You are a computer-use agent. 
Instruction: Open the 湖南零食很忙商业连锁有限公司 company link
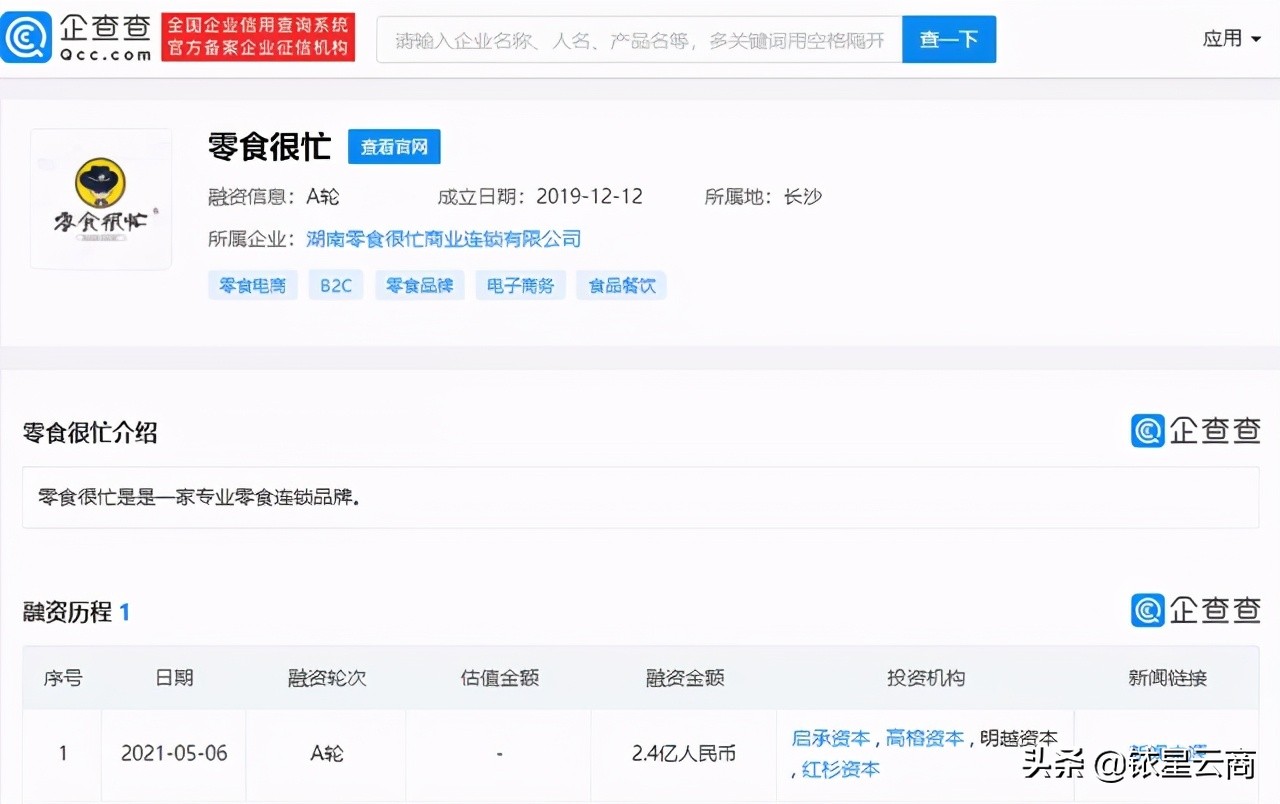pyautogui.click(x=443, y=239)
